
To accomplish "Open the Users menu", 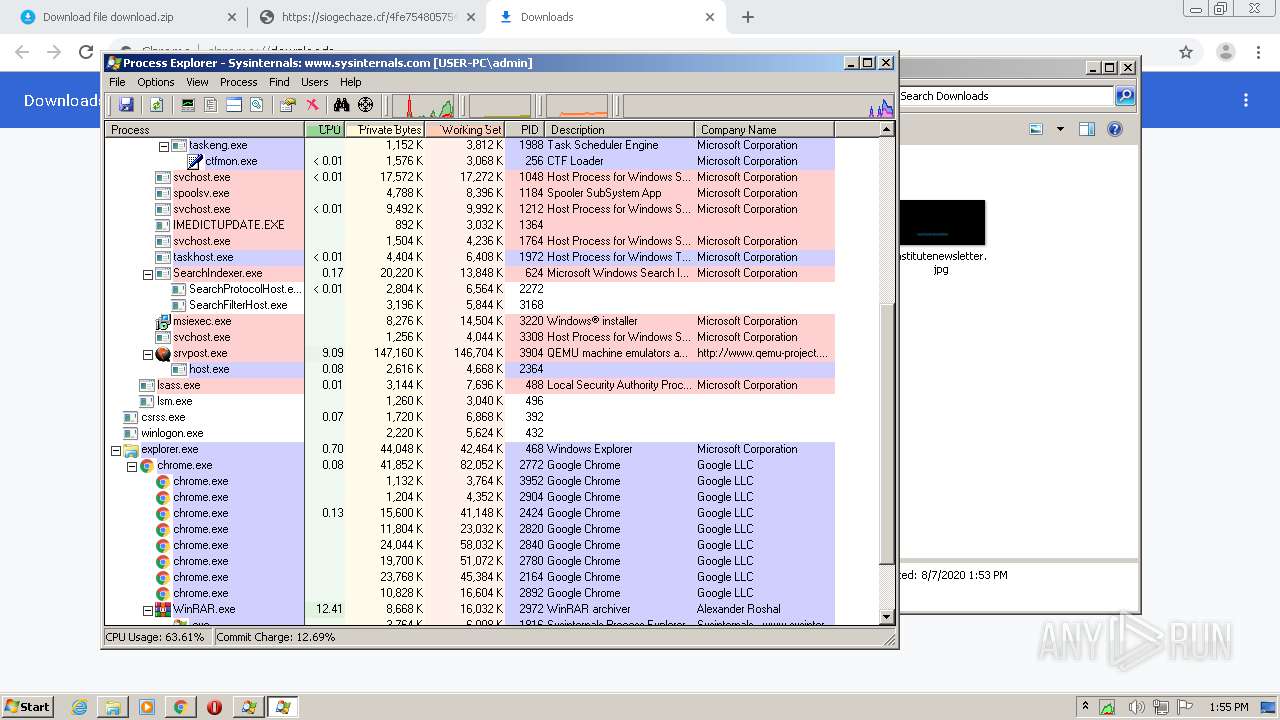I will tap(315, 82).
